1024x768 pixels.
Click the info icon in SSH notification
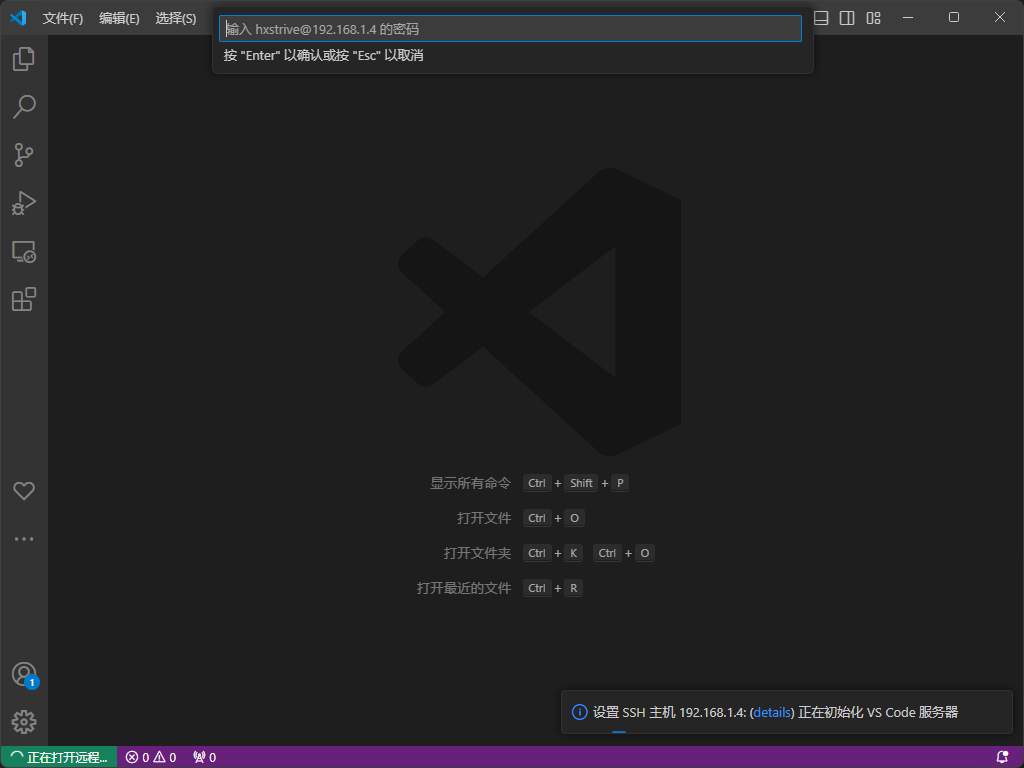pos(579,712)
